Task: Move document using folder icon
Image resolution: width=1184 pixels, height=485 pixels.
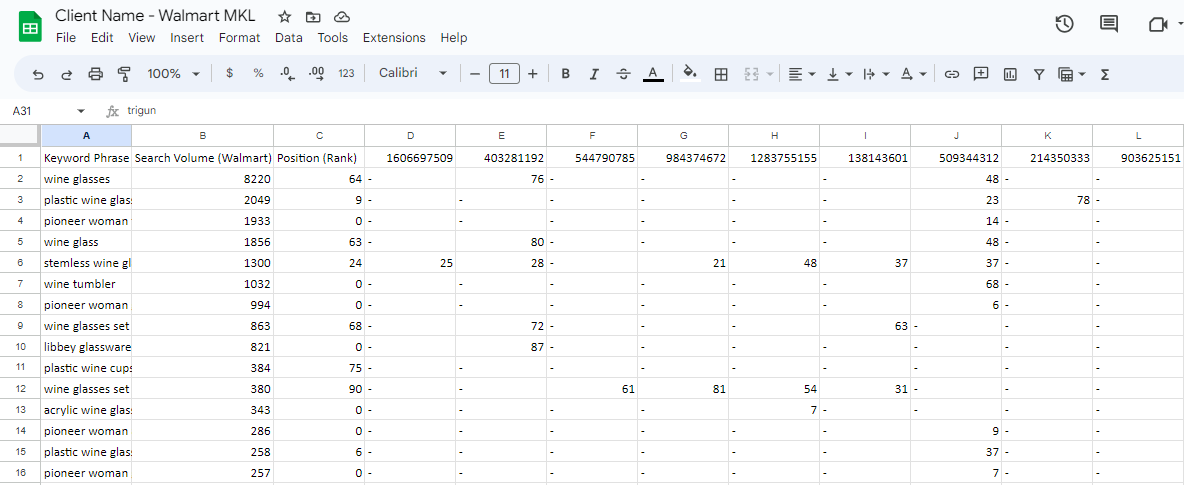Action: coord(313,17)
